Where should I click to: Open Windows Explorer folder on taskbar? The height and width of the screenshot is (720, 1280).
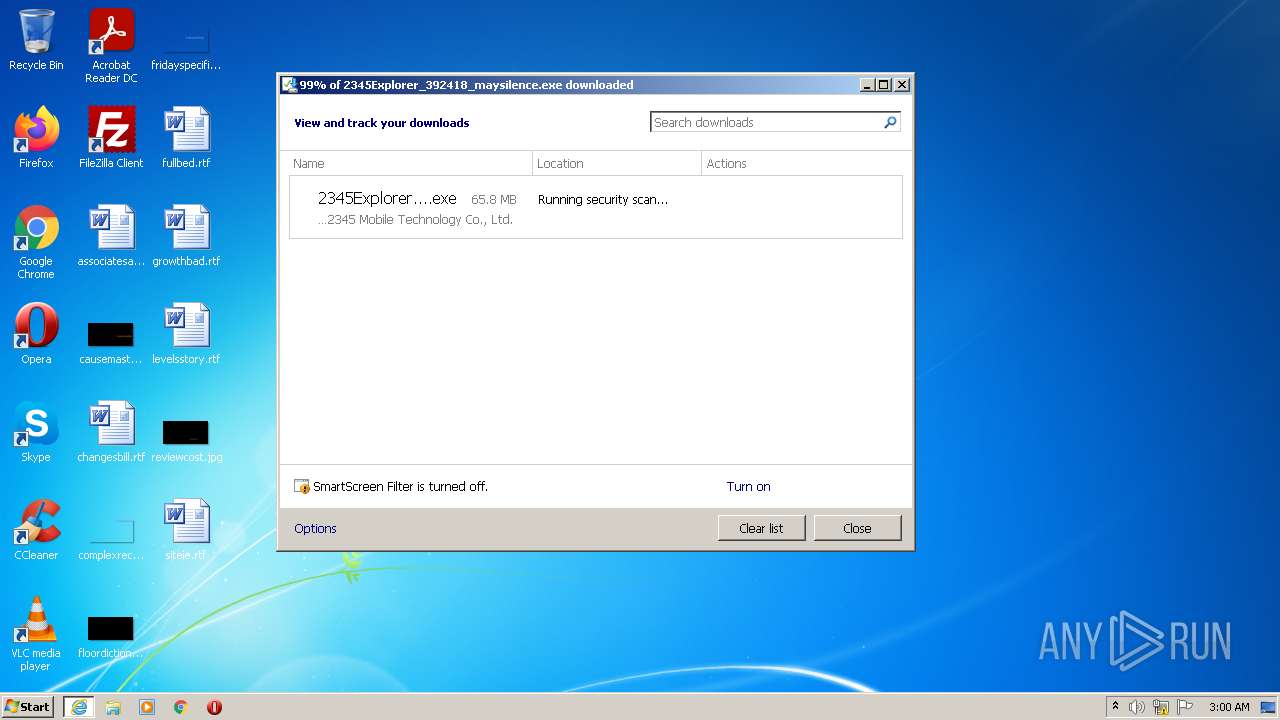tap(113, 707)
